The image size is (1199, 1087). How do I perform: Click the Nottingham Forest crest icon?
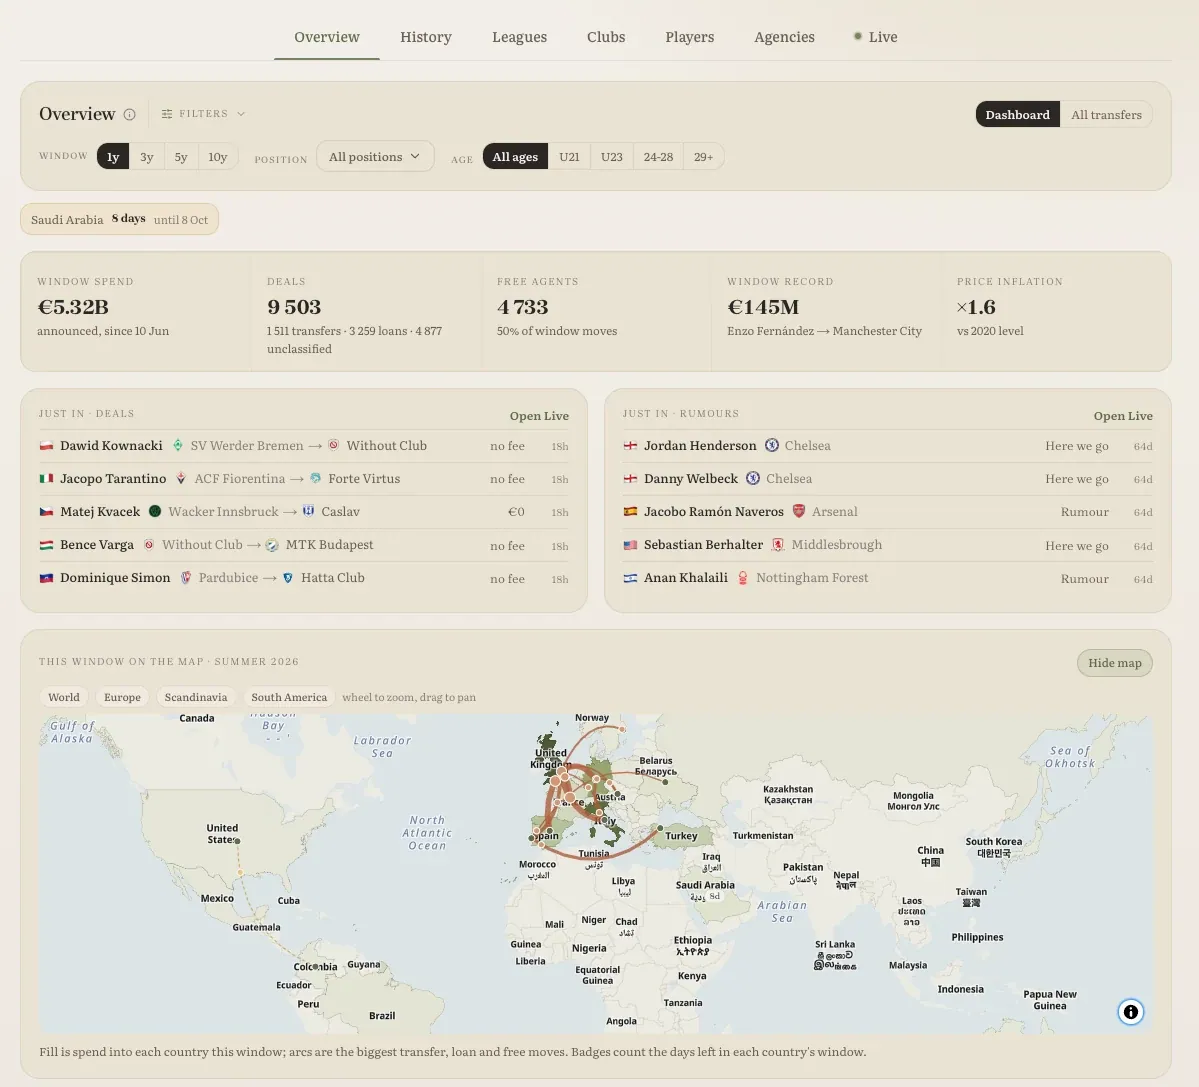742,578
